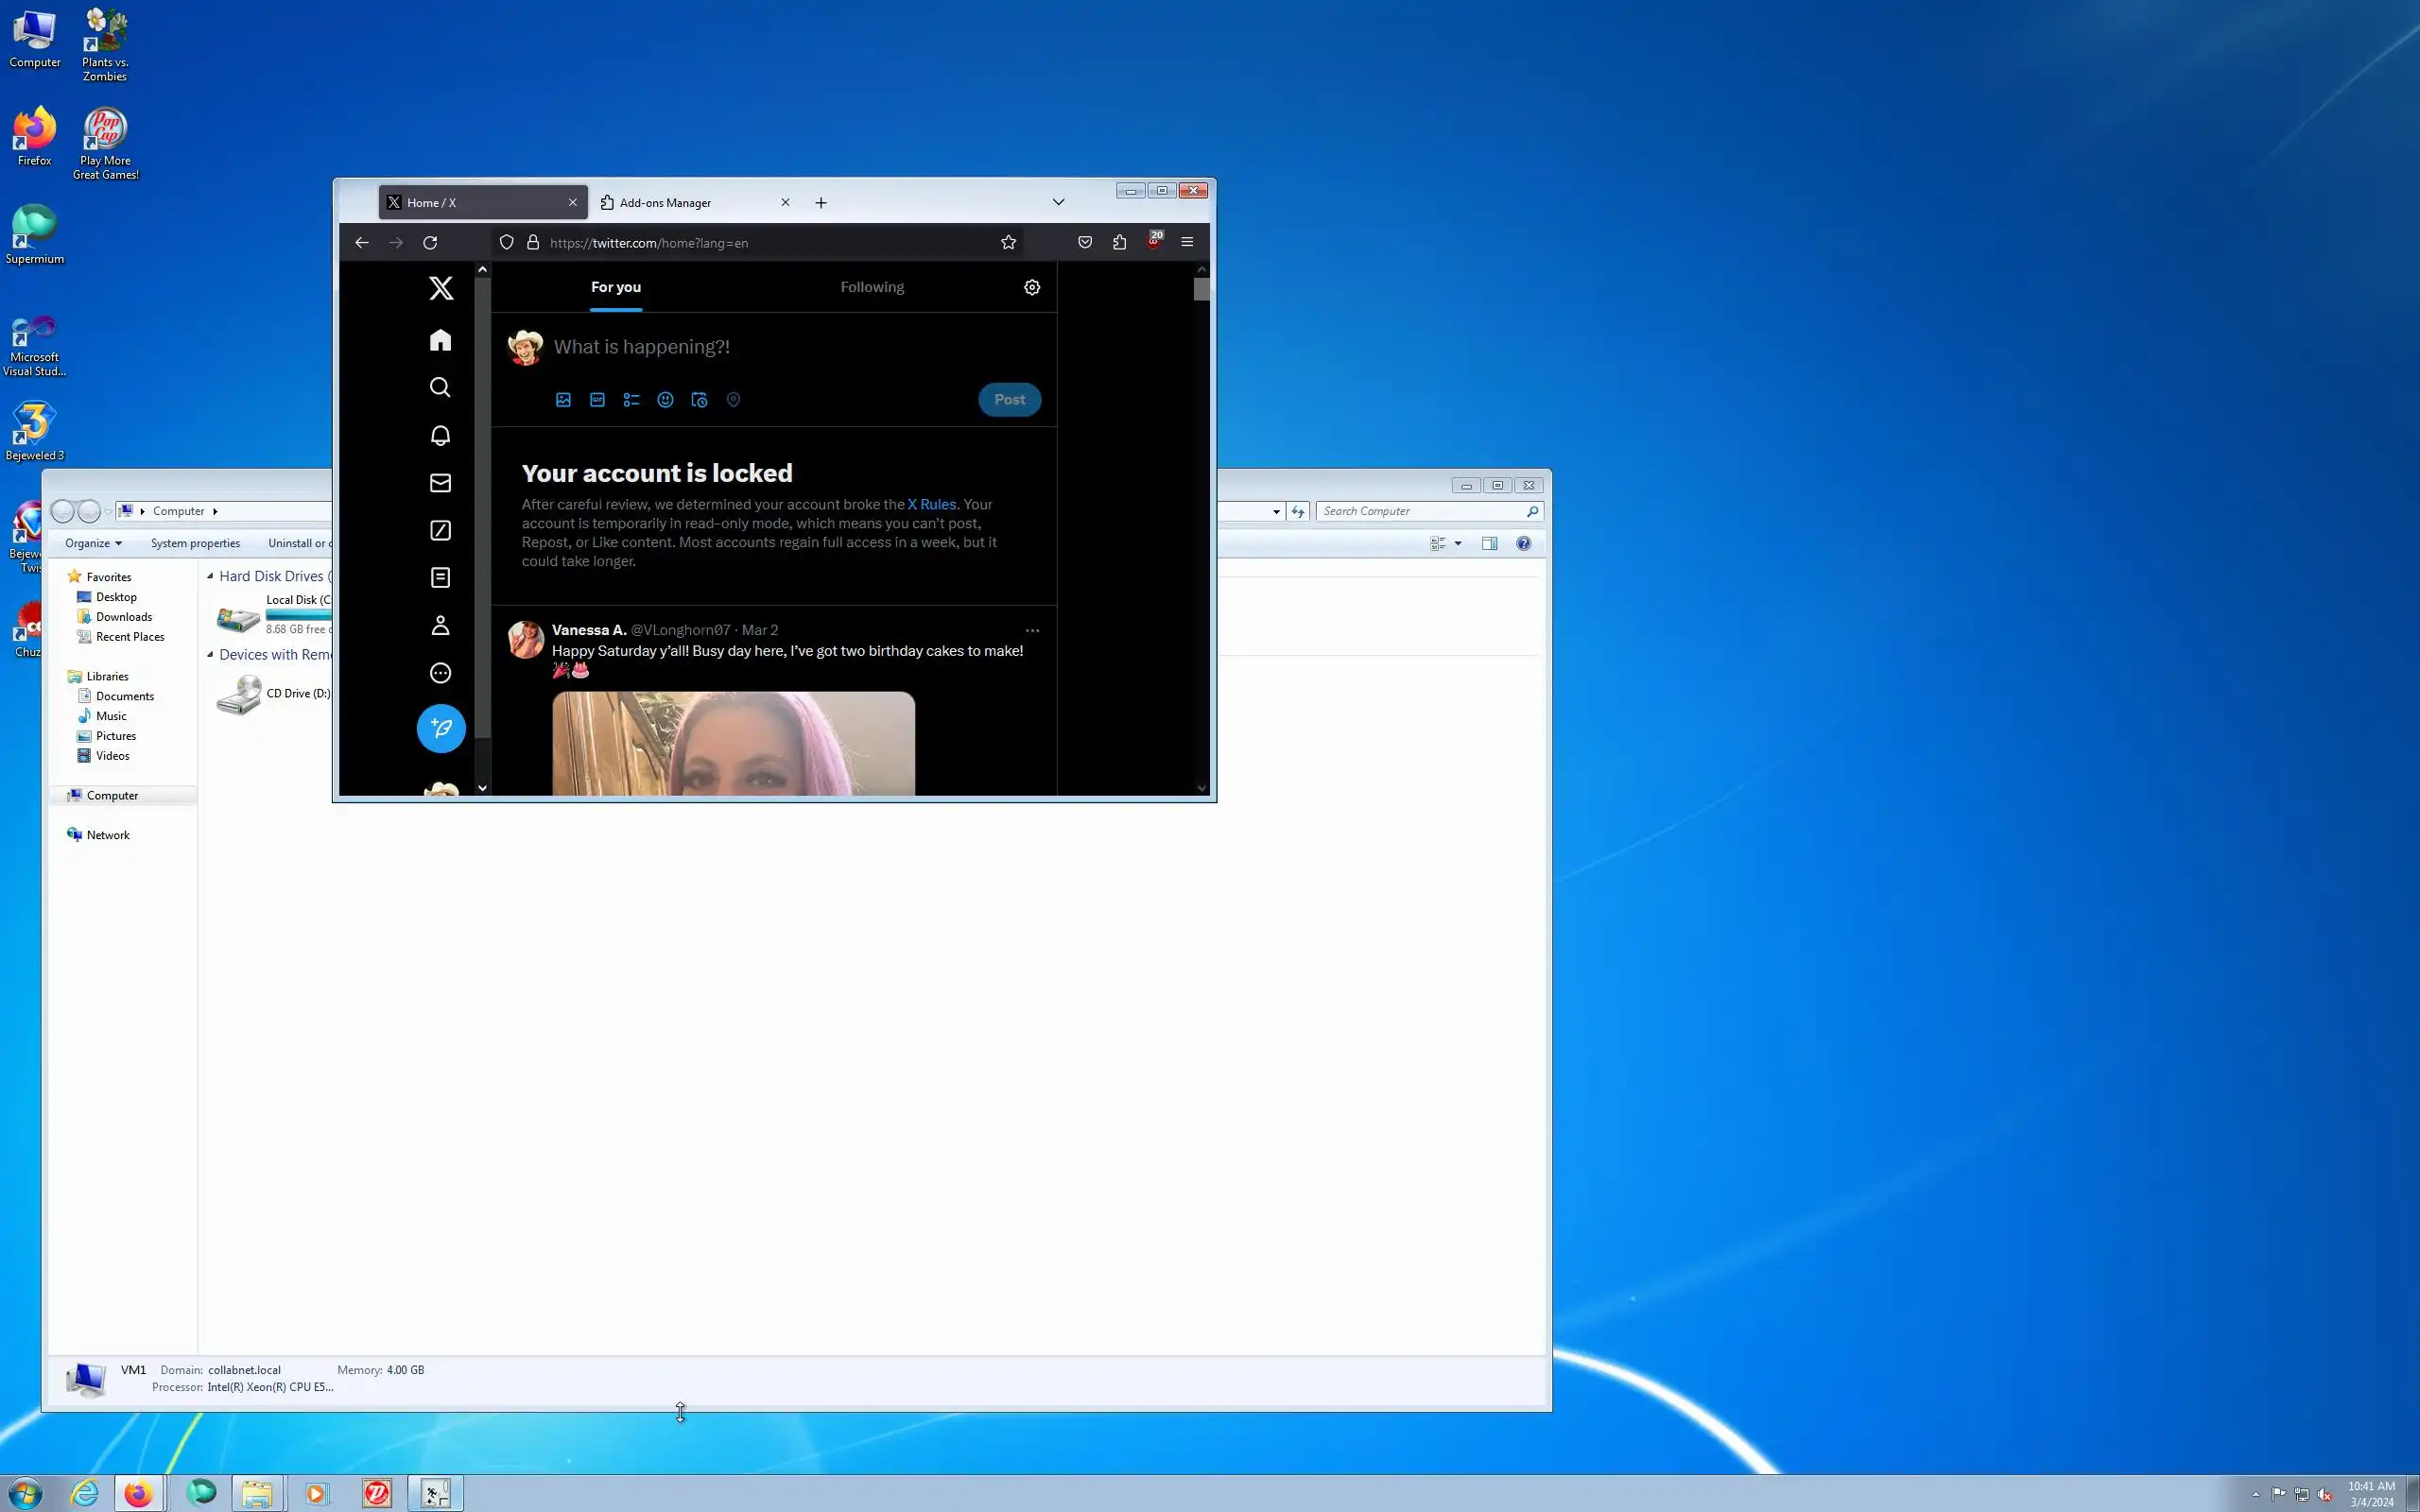Open Explorer change view dropdown arrow
This screenshot has height=1512, width=2420.
point(1458,544)
